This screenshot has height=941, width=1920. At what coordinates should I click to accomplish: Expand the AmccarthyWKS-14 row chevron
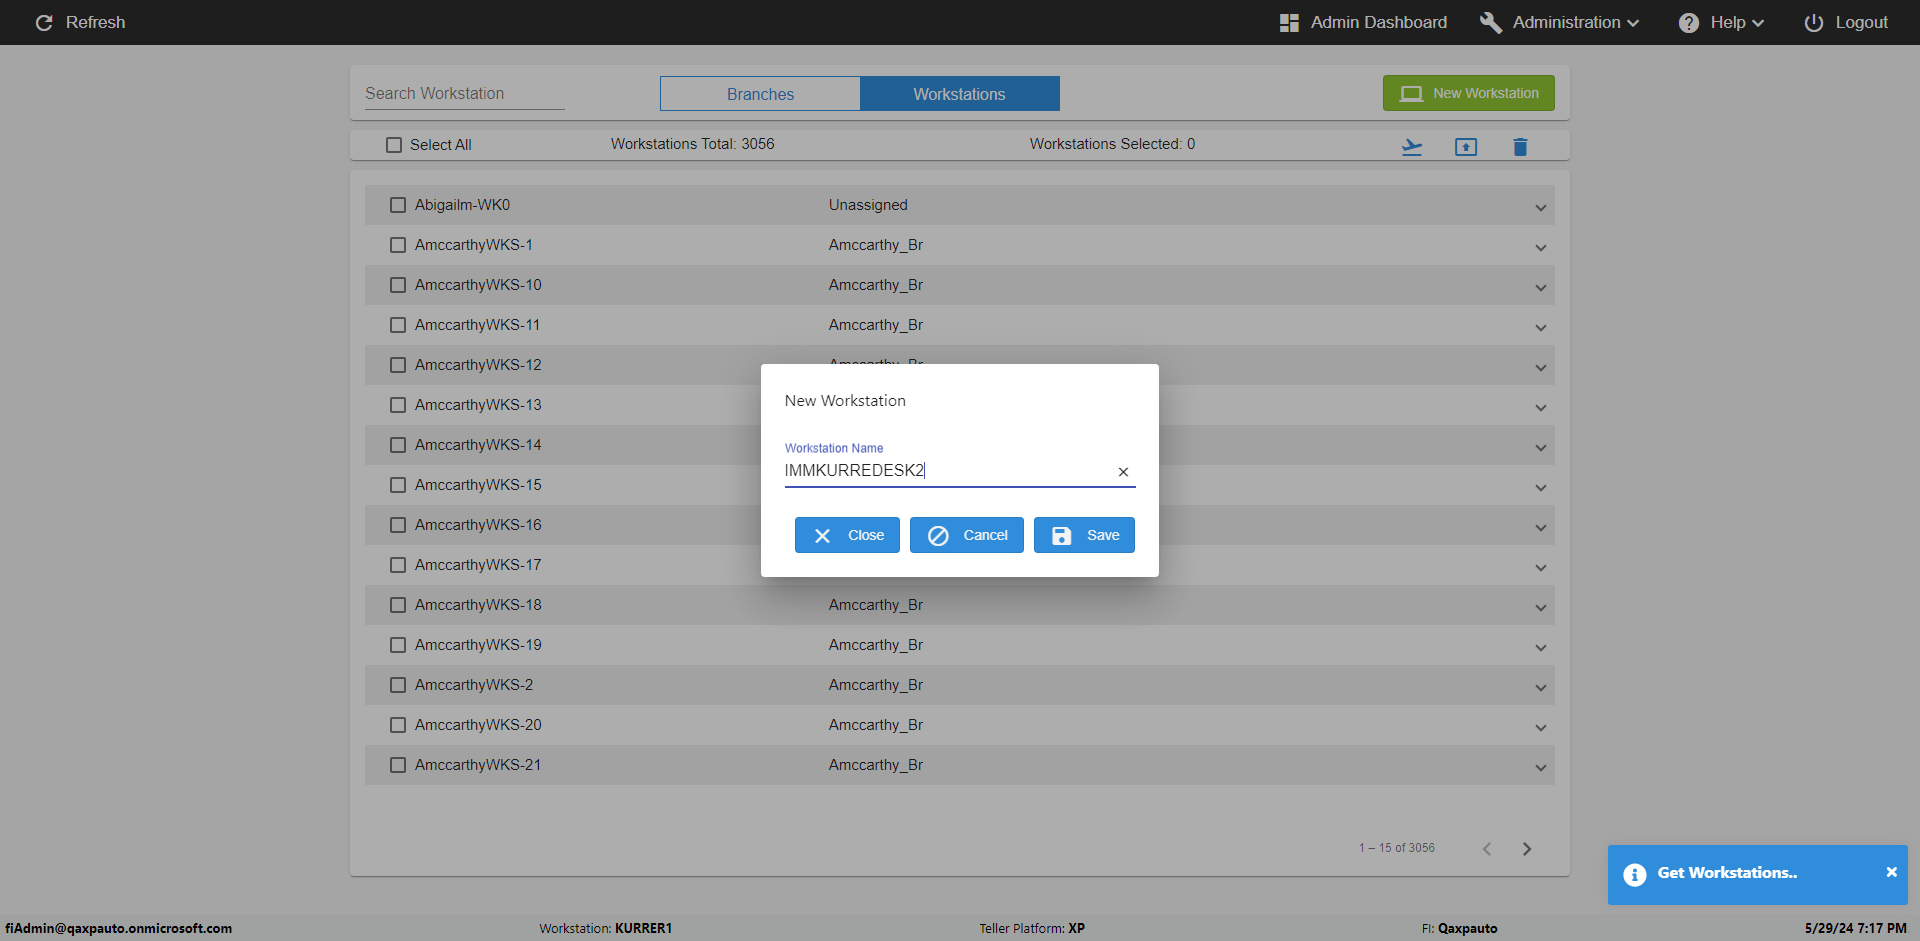click(x=1541, y=448)
